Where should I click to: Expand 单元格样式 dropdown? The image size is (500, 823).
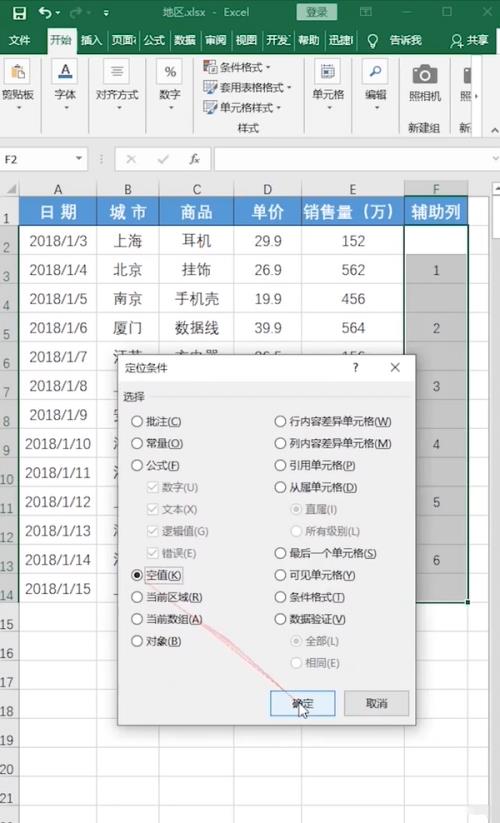(242, 108)
